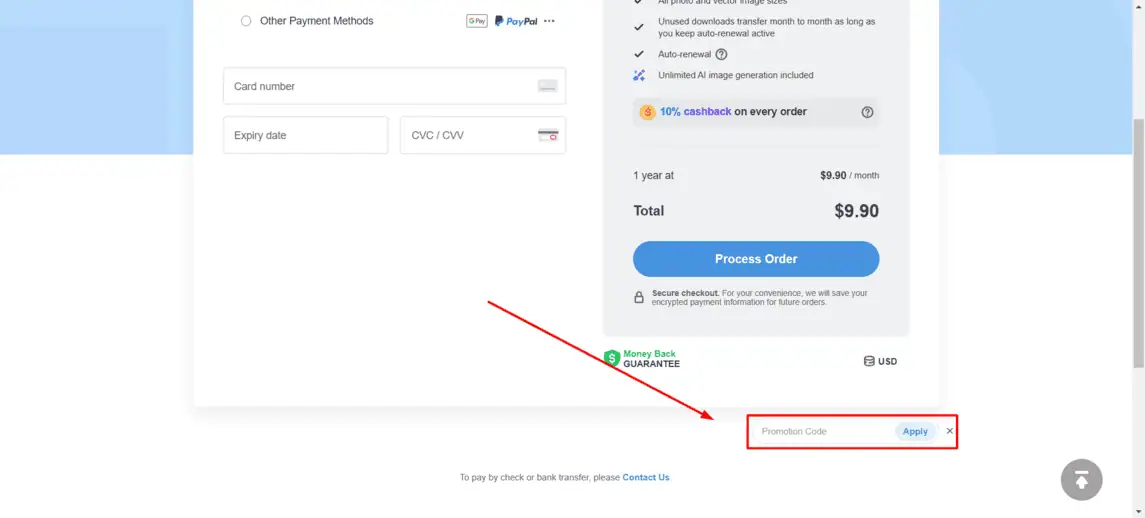
Task: Focus the Expiry date field
Action: [306, 135]
